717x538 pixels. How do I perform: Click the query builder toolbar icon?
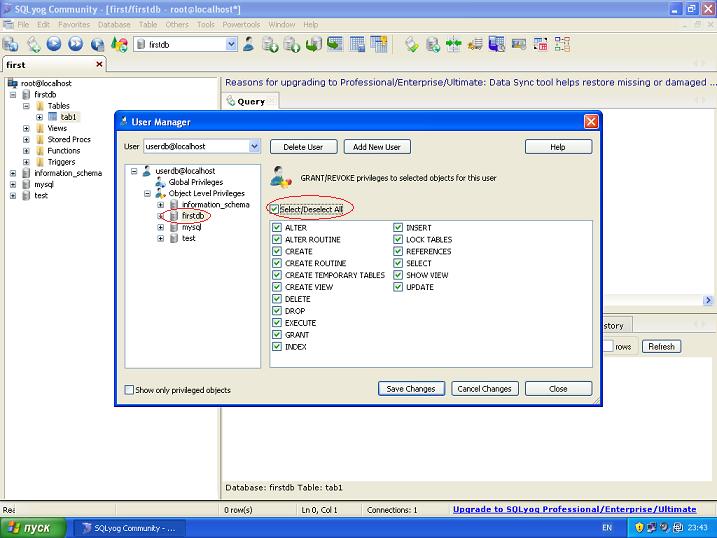tap(540, 44)
